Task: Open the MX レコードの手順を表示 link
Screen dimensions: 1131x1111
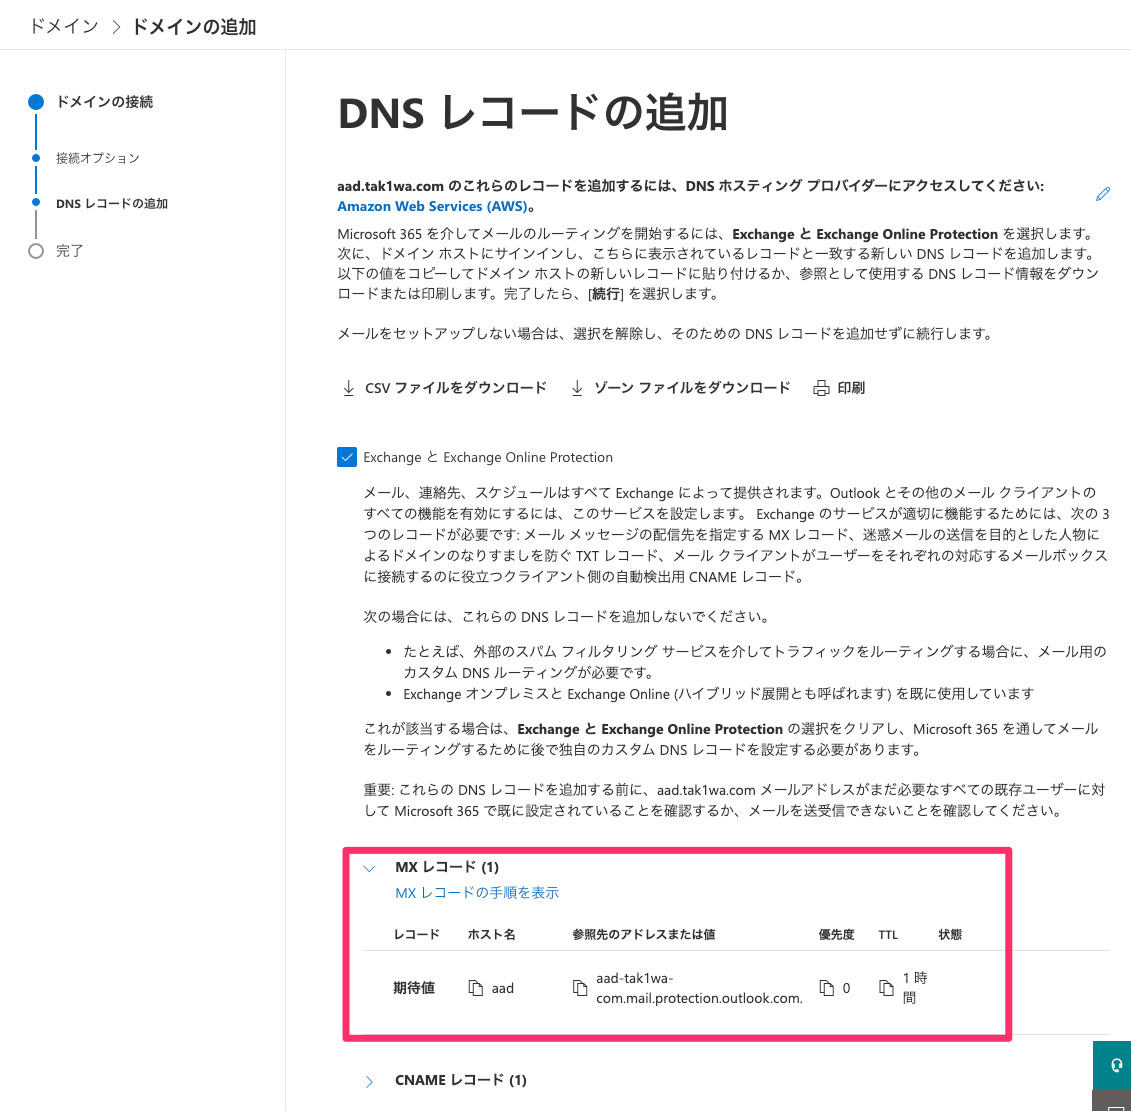Action: (476, 892)
